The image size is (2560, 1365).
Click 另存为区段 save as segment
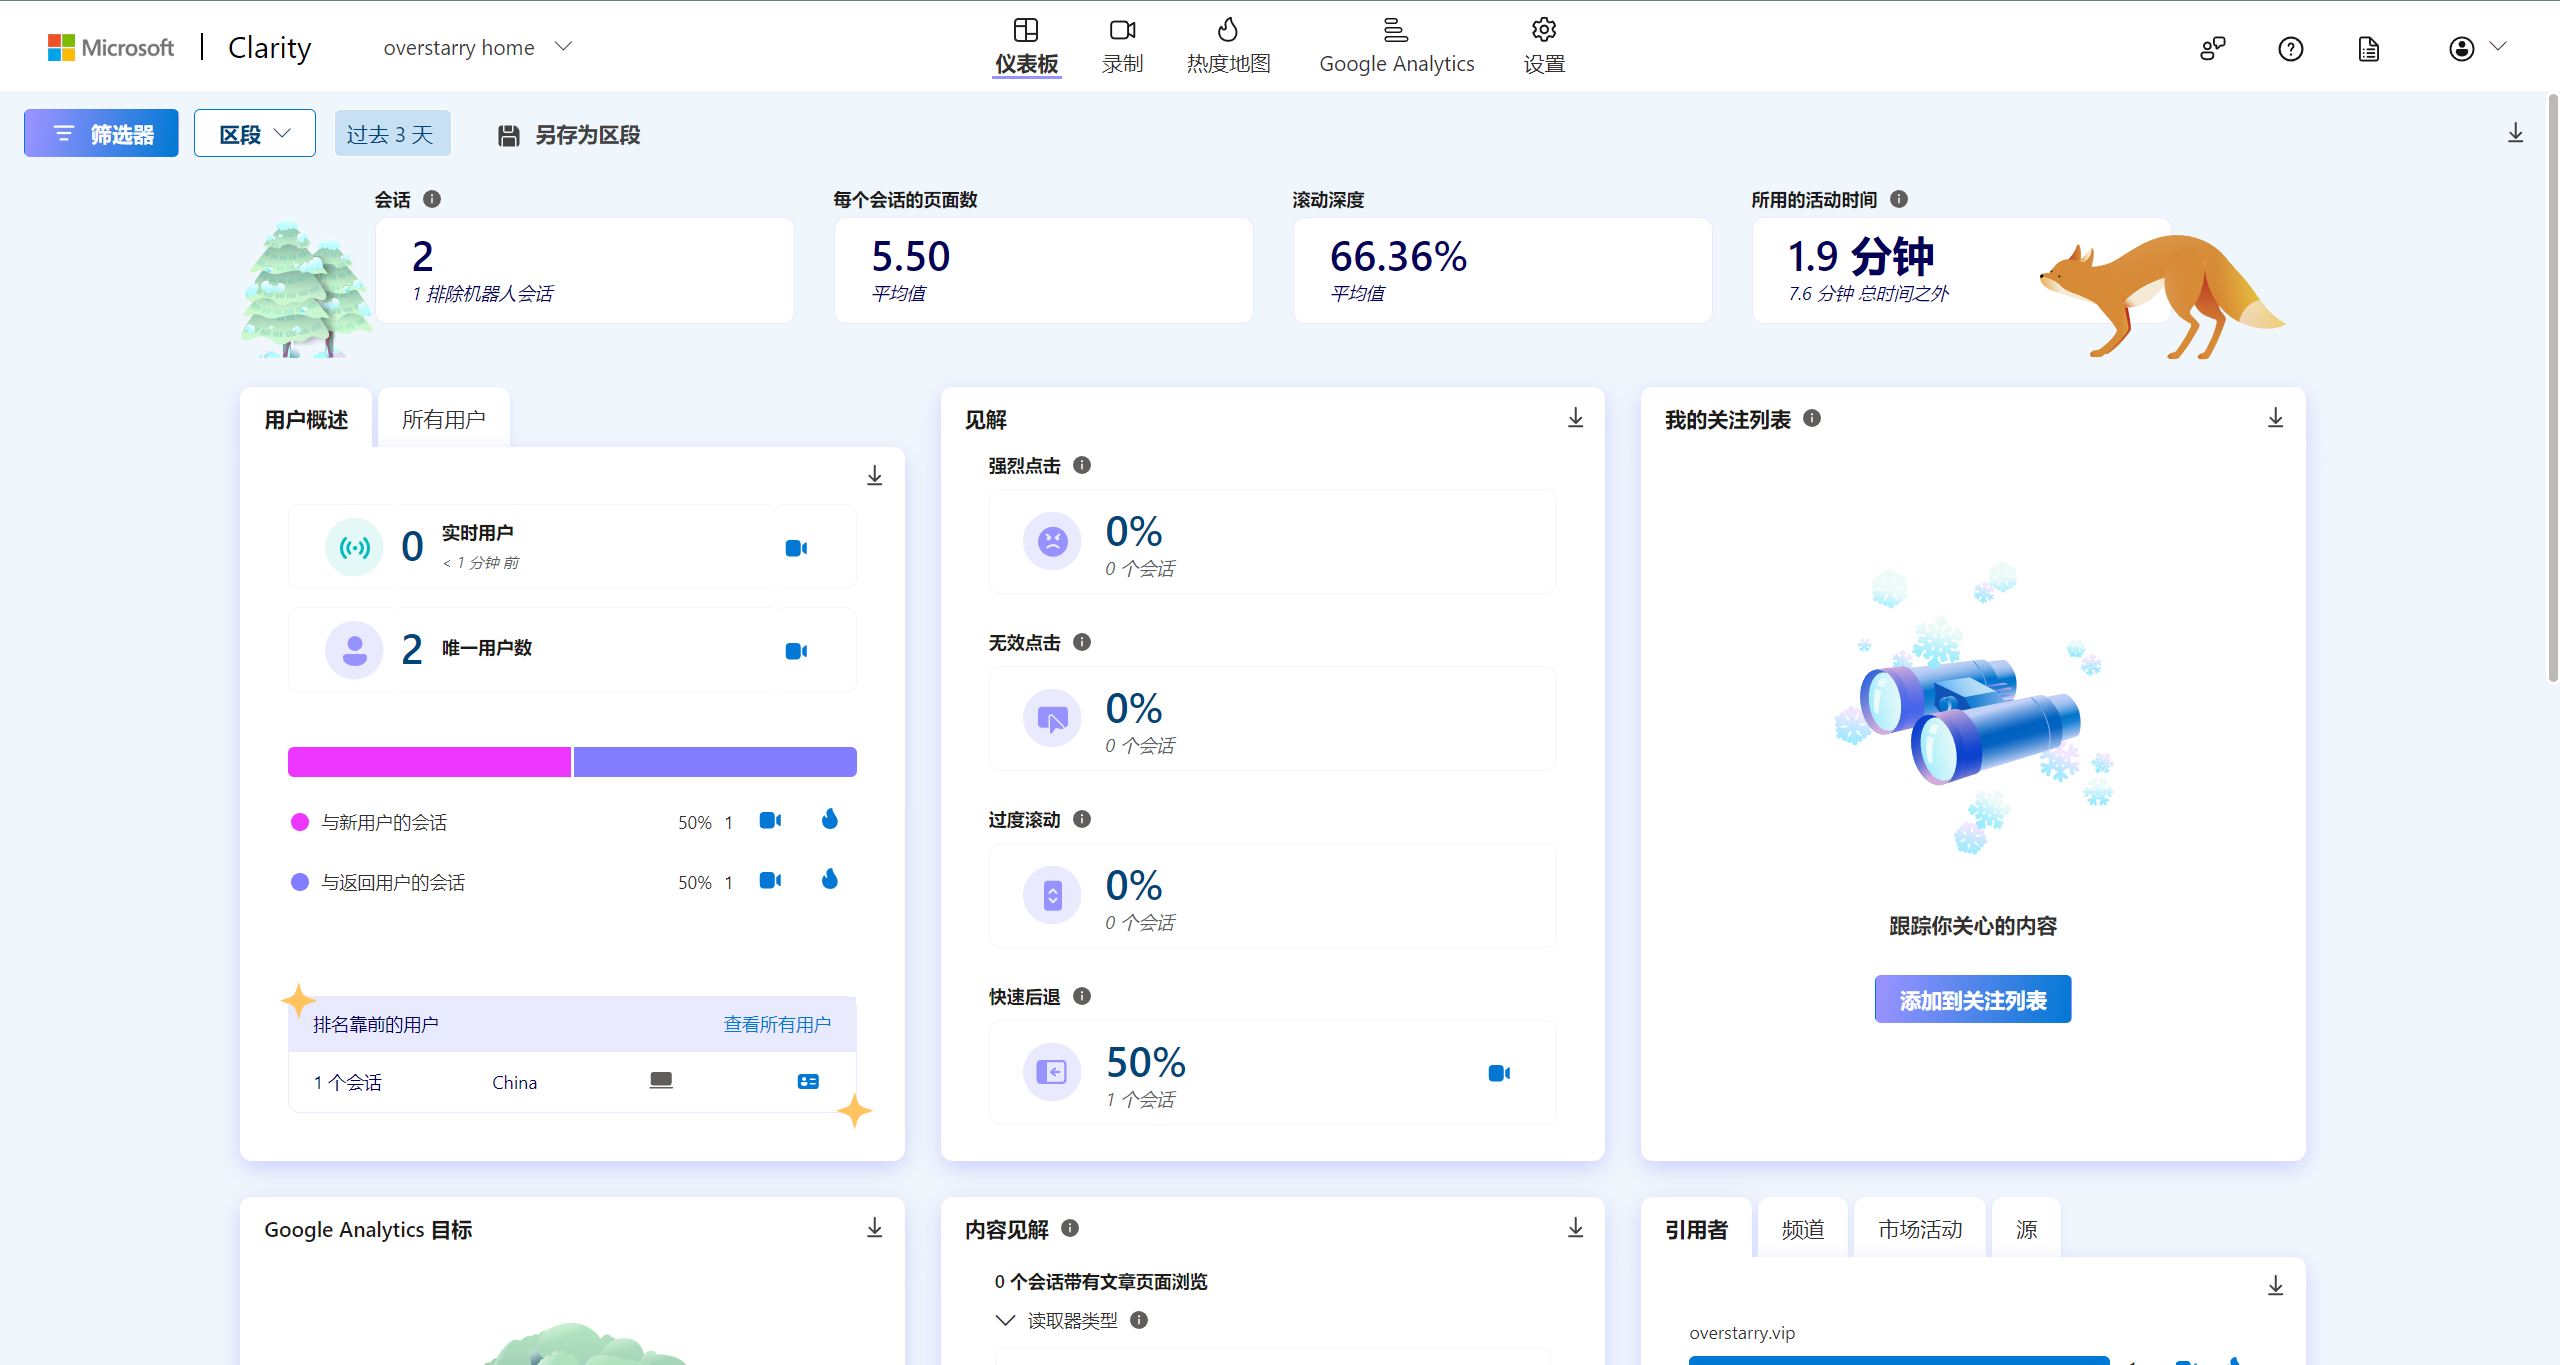[569, 135]
